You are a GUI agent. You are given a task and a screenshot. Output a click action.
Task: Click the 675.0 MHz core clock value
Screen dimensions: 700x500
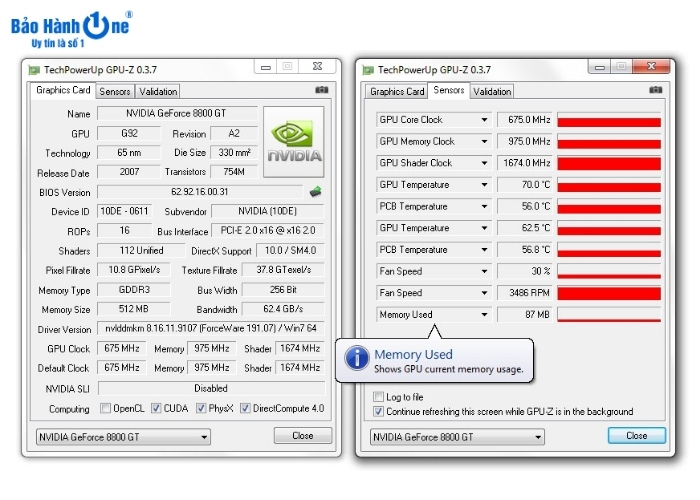pos(525,120)
